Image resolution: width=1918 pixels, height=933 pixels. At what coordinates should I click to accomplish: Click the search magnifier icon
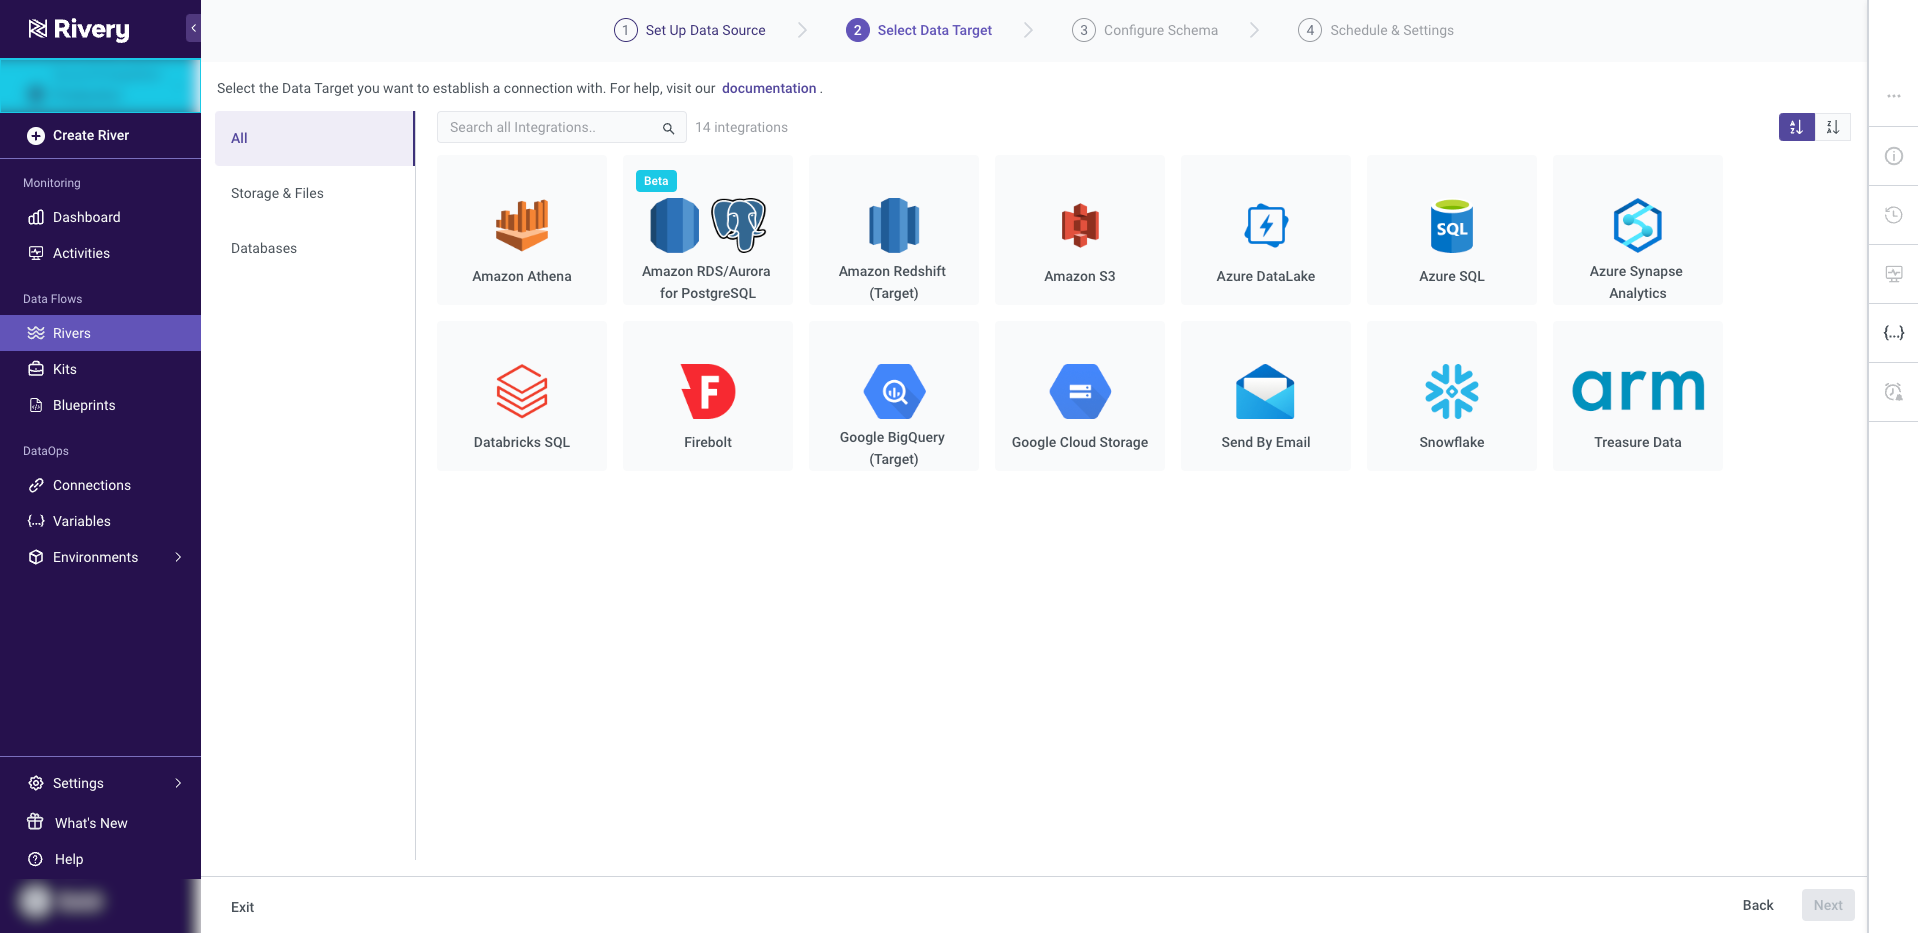click(668, 128)
